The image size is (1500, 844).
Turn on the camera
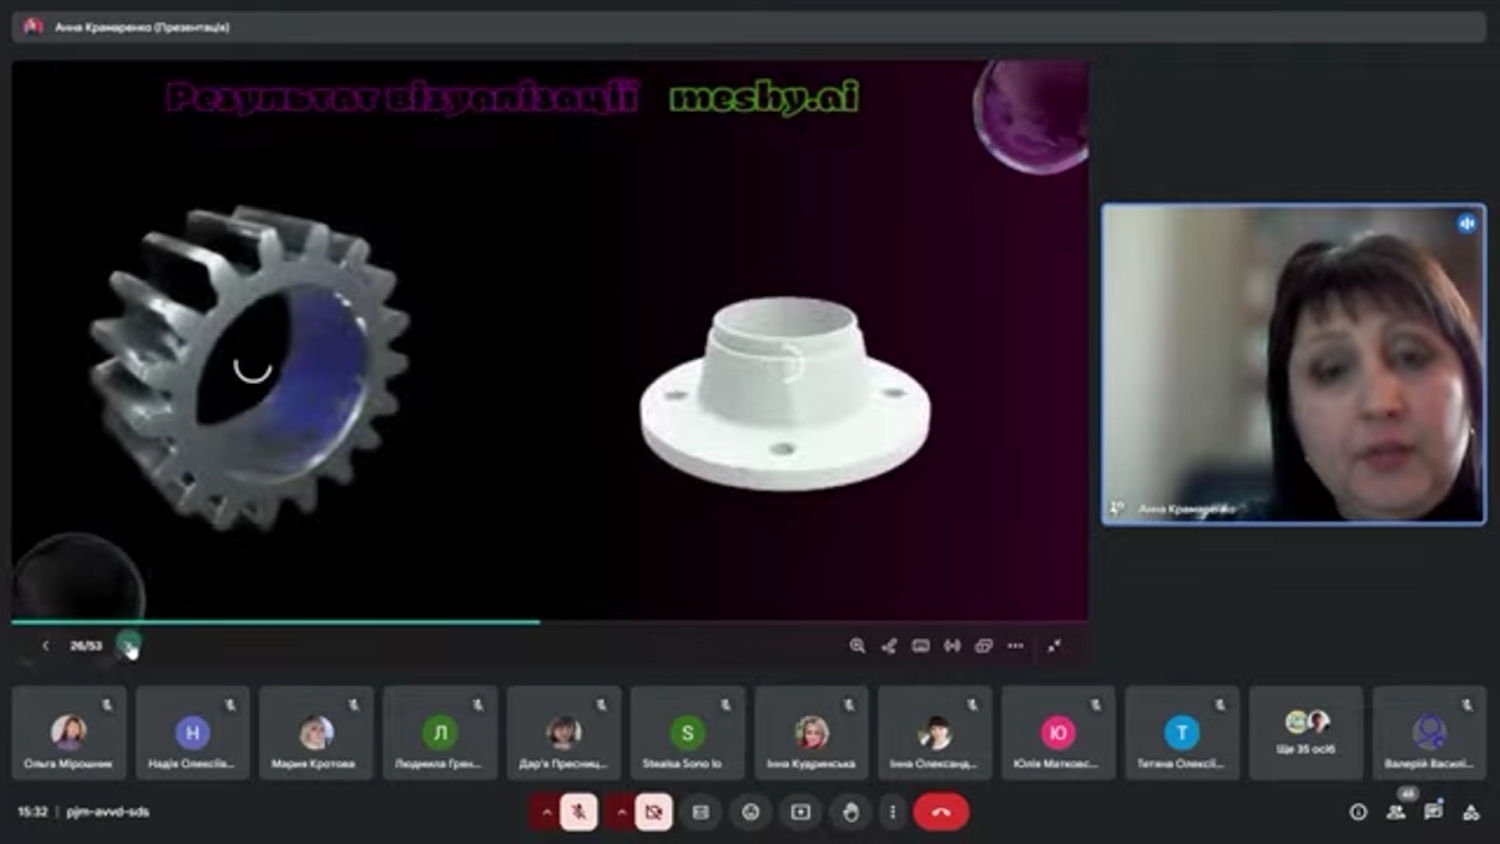(x=653, y=812)
